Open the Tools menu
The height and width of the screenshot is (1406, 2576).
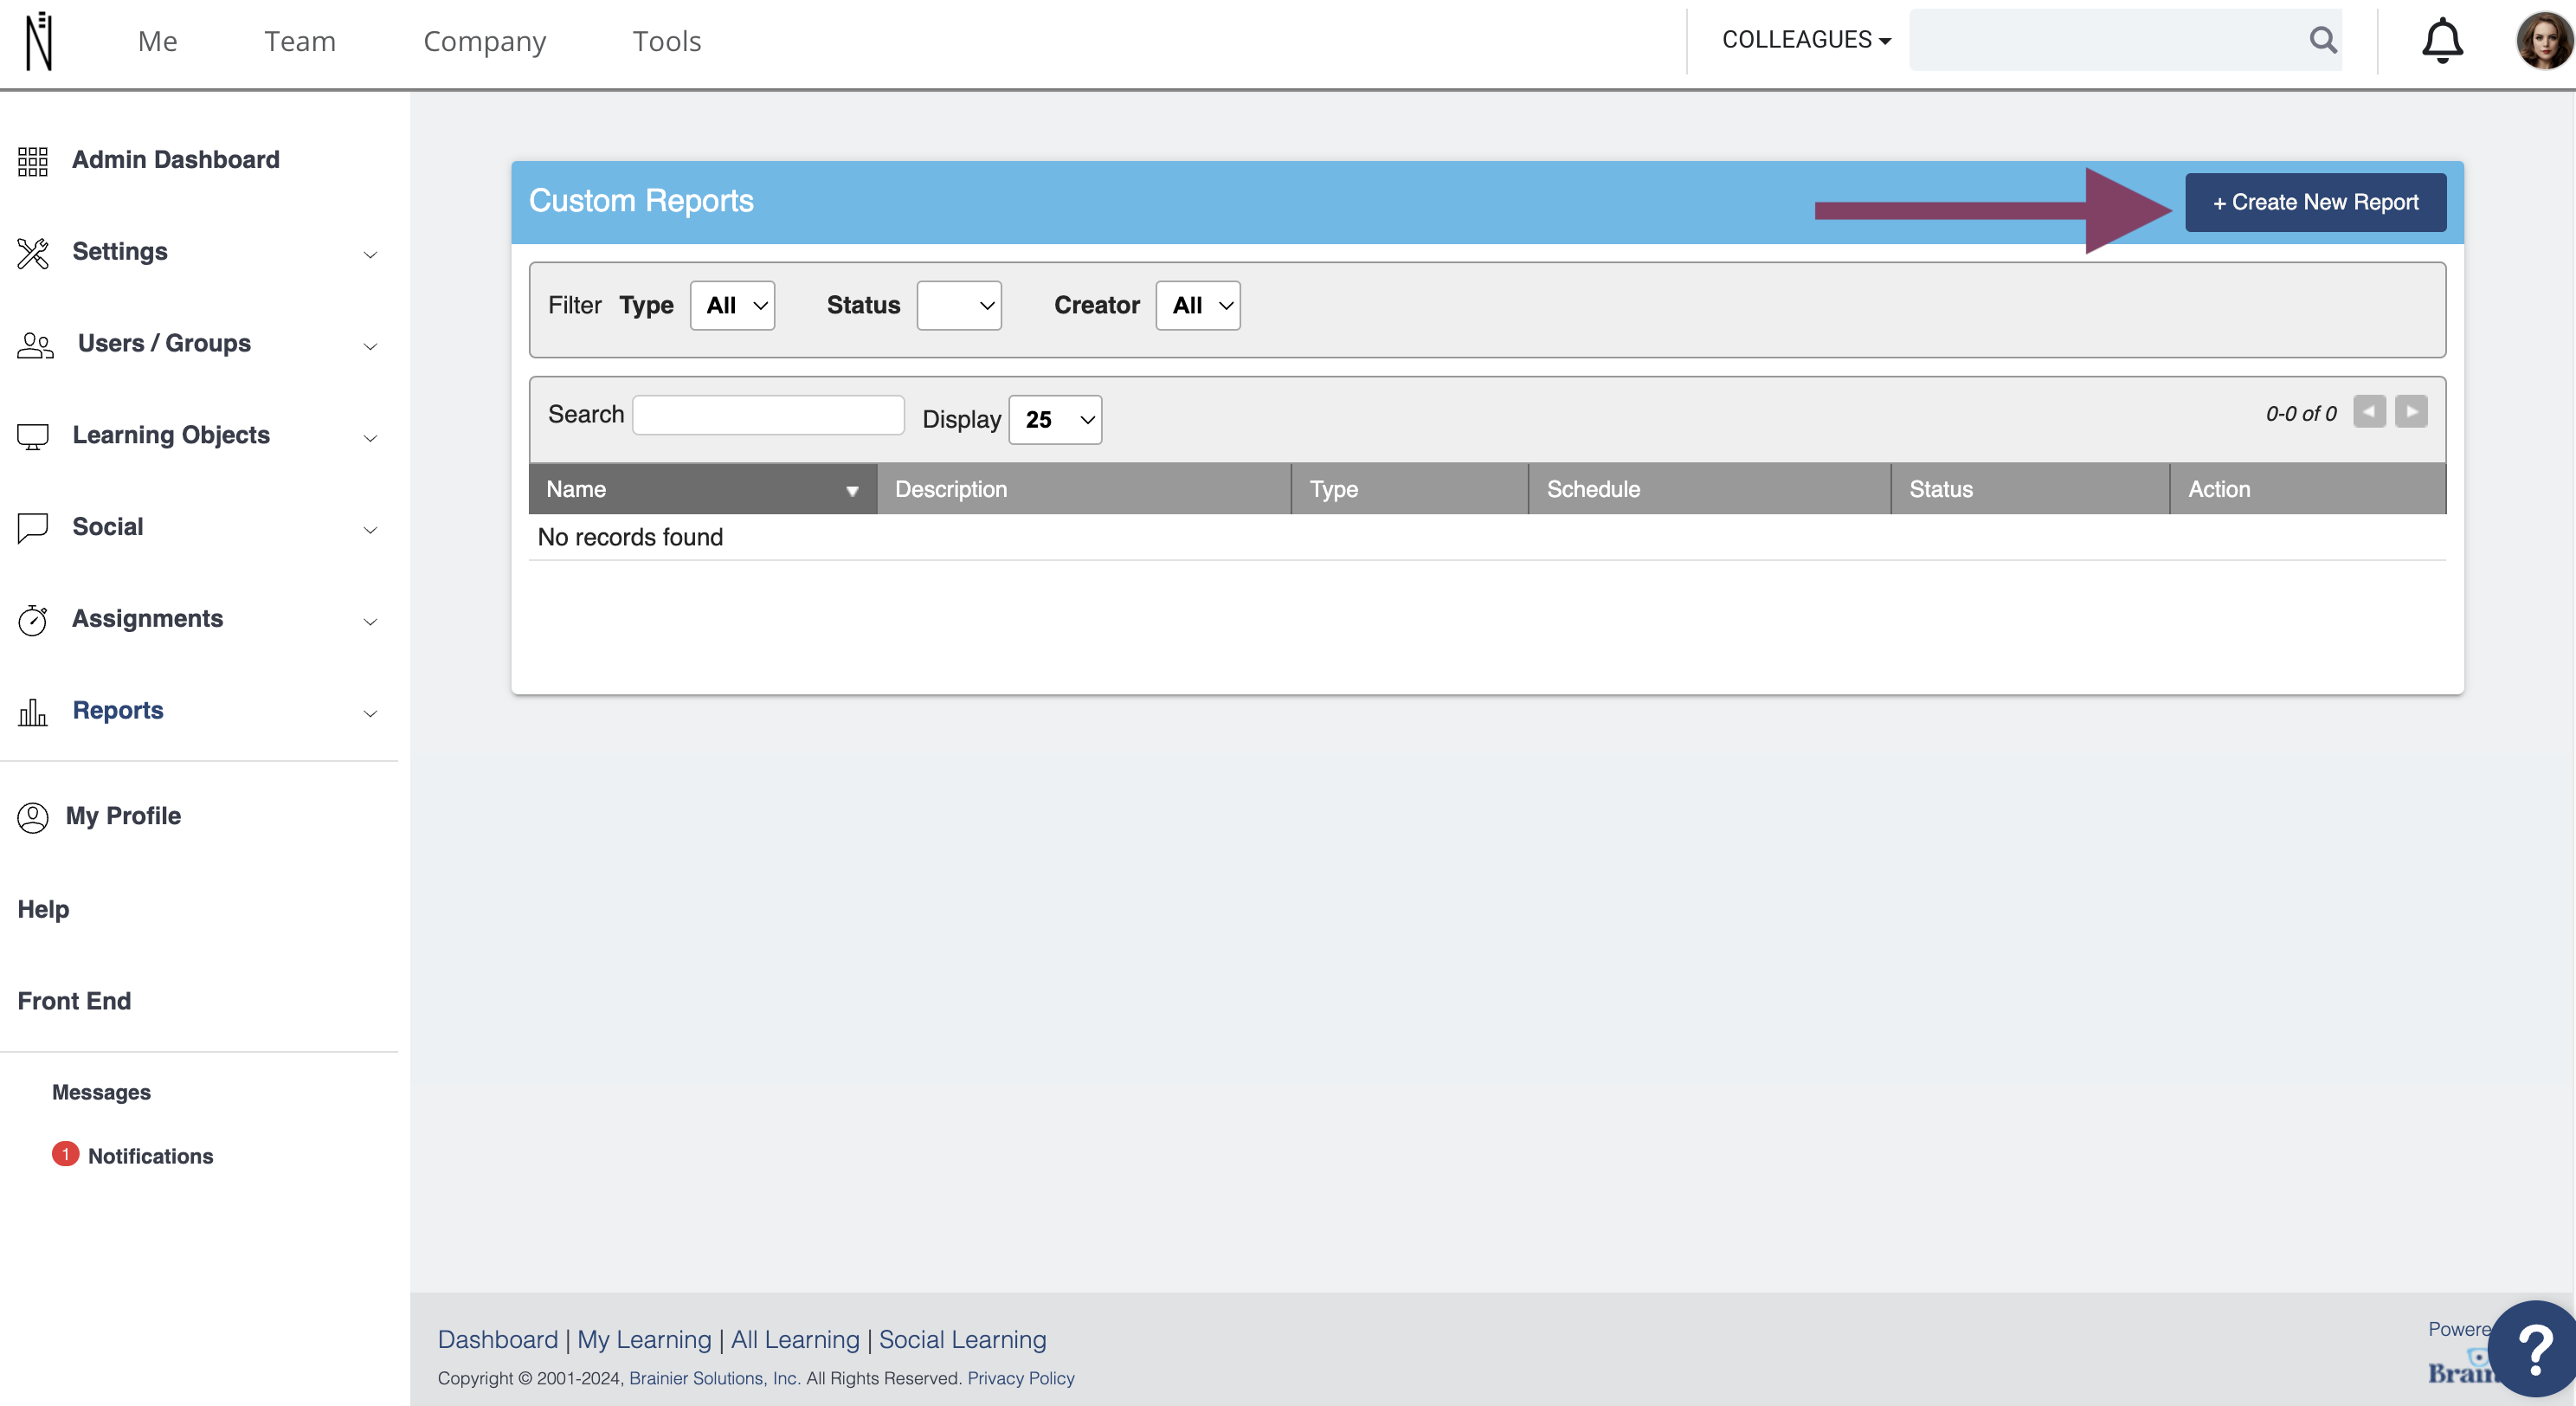coord(667,41)
